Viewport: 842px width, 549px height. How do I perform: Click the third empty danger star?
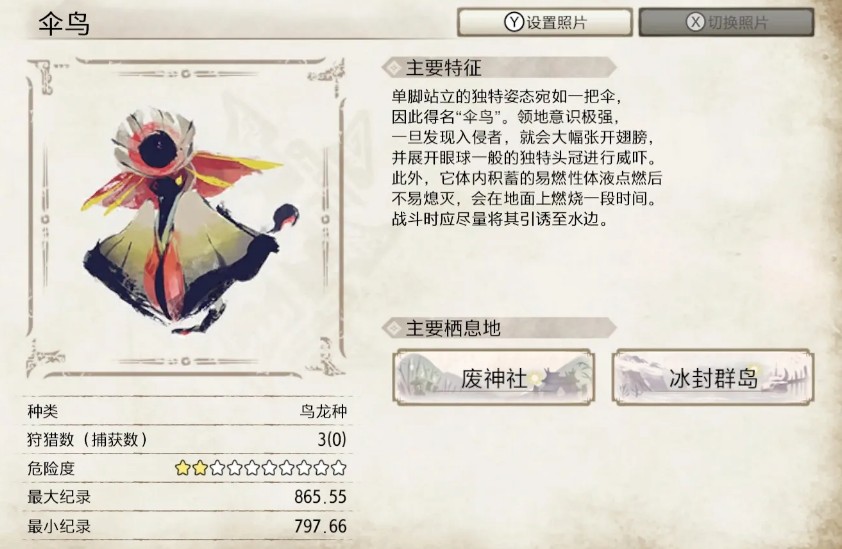pyautogui.click(x=252, y=468)
